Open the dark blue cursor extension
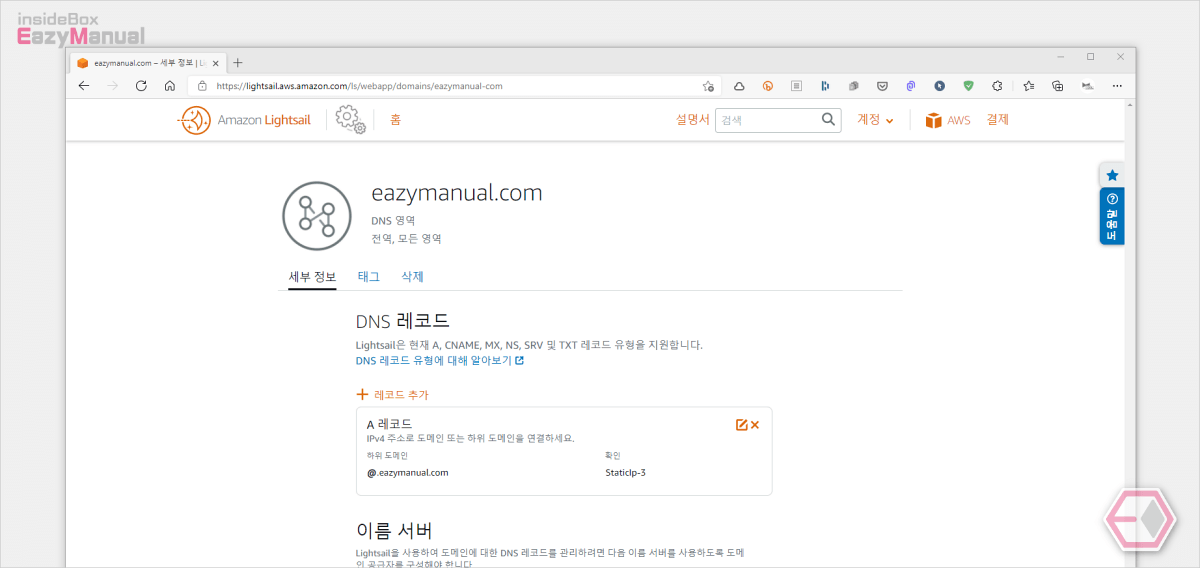The width and height of the screenshot is (1200, 568). click(939, 86)
